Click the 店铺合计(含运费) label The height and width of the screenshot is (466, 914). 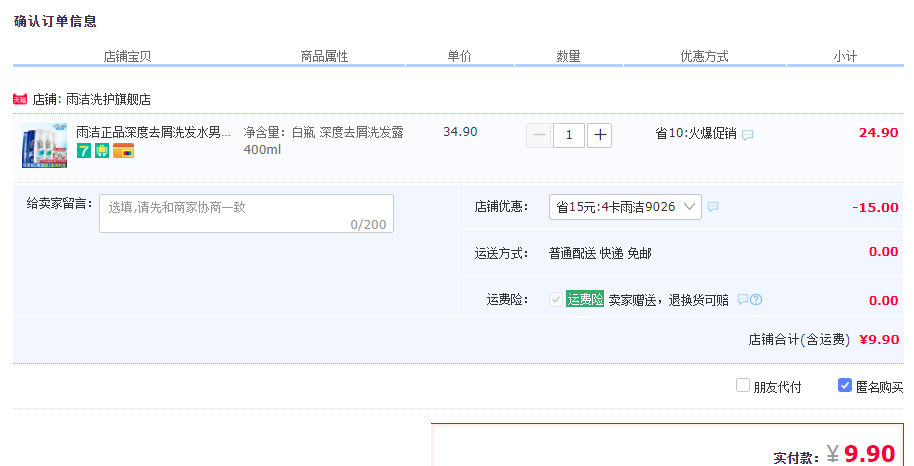point(799,339)
